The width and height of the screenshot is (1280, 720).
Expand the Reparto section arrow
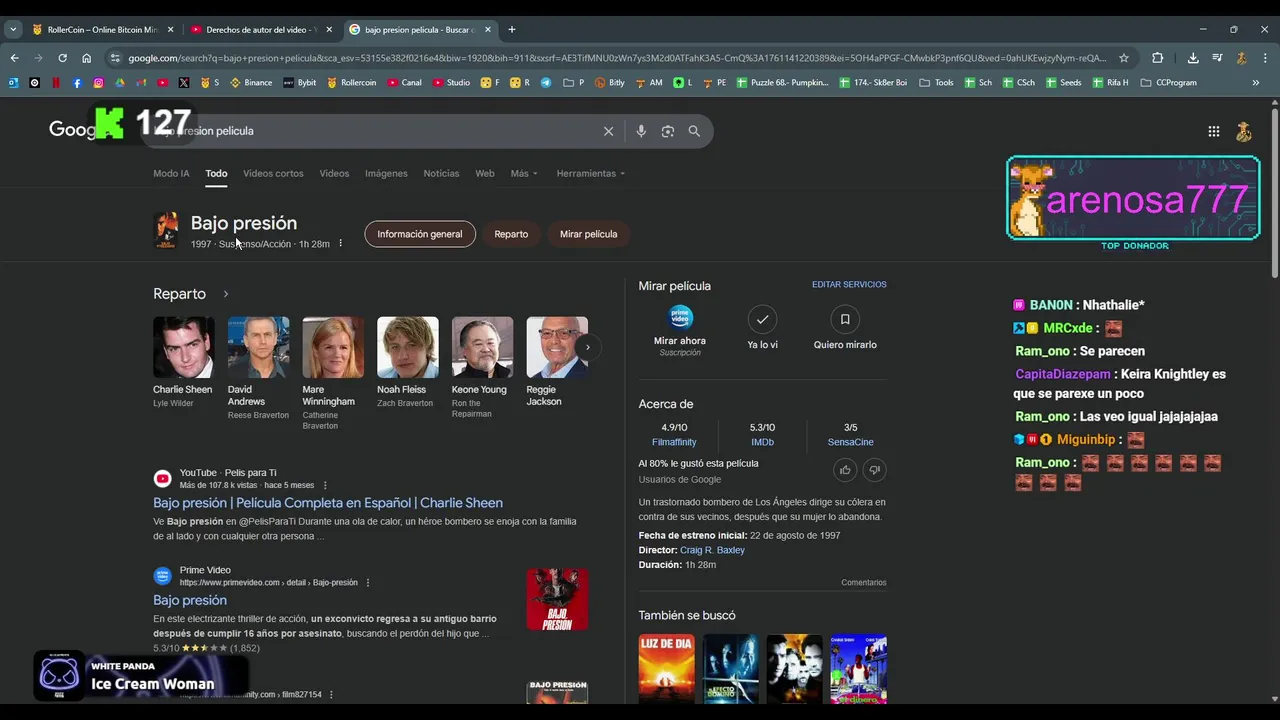click(x=226, y=294)
